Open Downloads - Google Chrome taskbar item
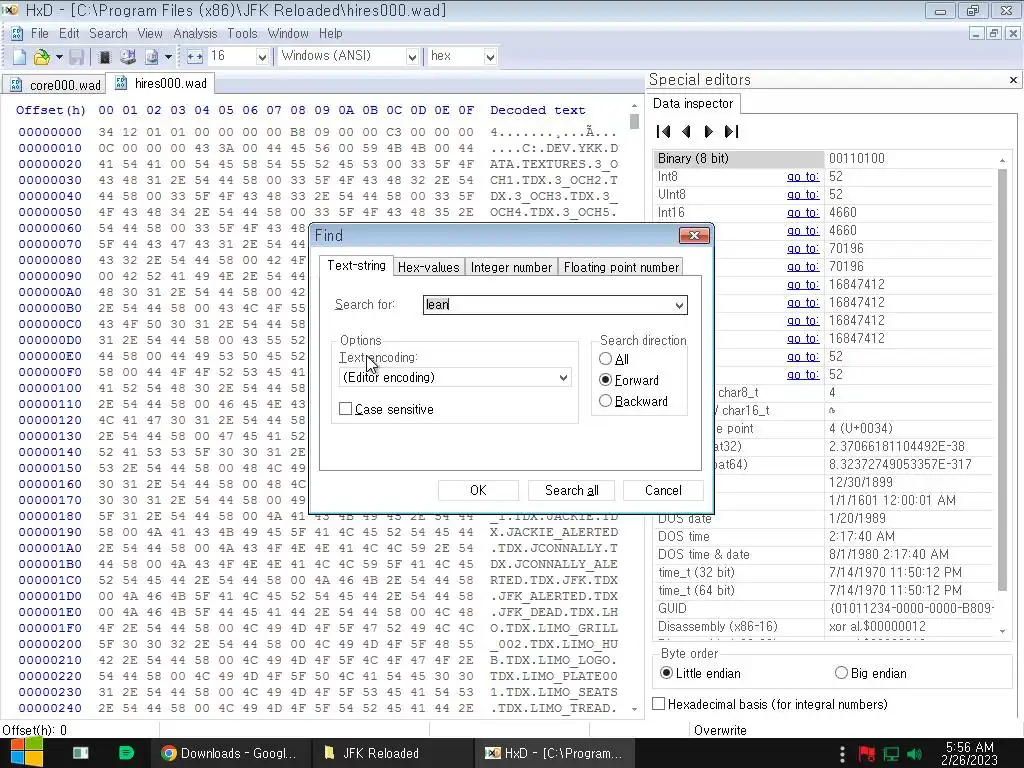 click(229, 753)
